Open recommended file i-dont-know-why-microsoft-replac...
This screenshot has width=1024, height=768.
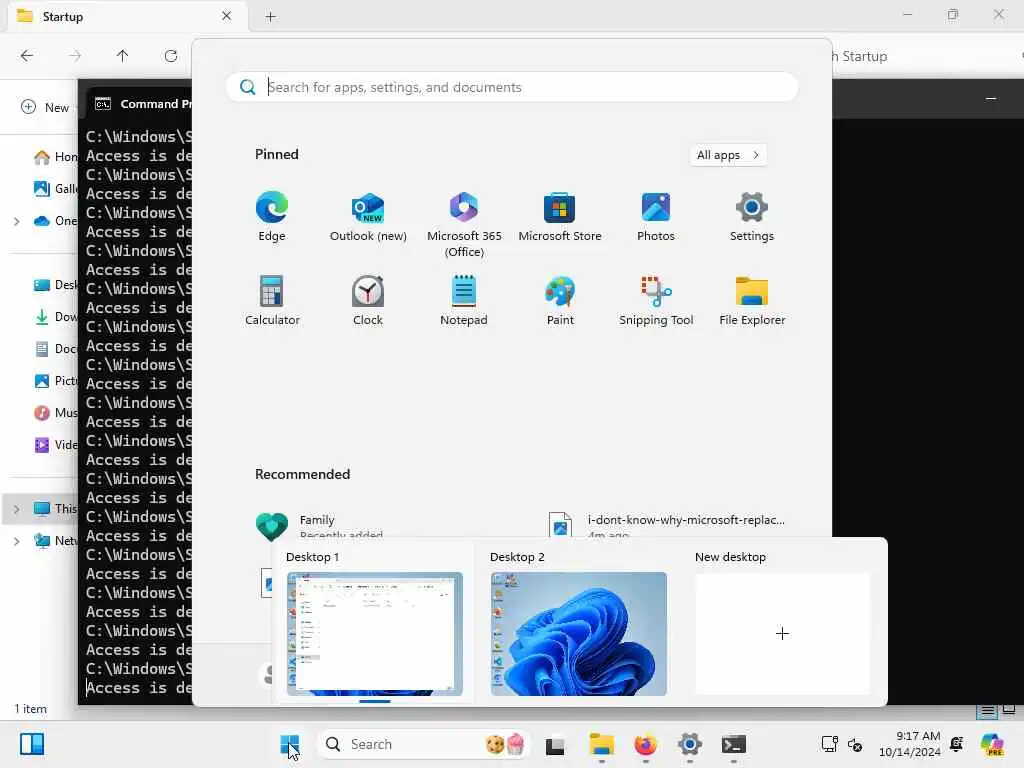pyautogui.click(x=669, y=524)
